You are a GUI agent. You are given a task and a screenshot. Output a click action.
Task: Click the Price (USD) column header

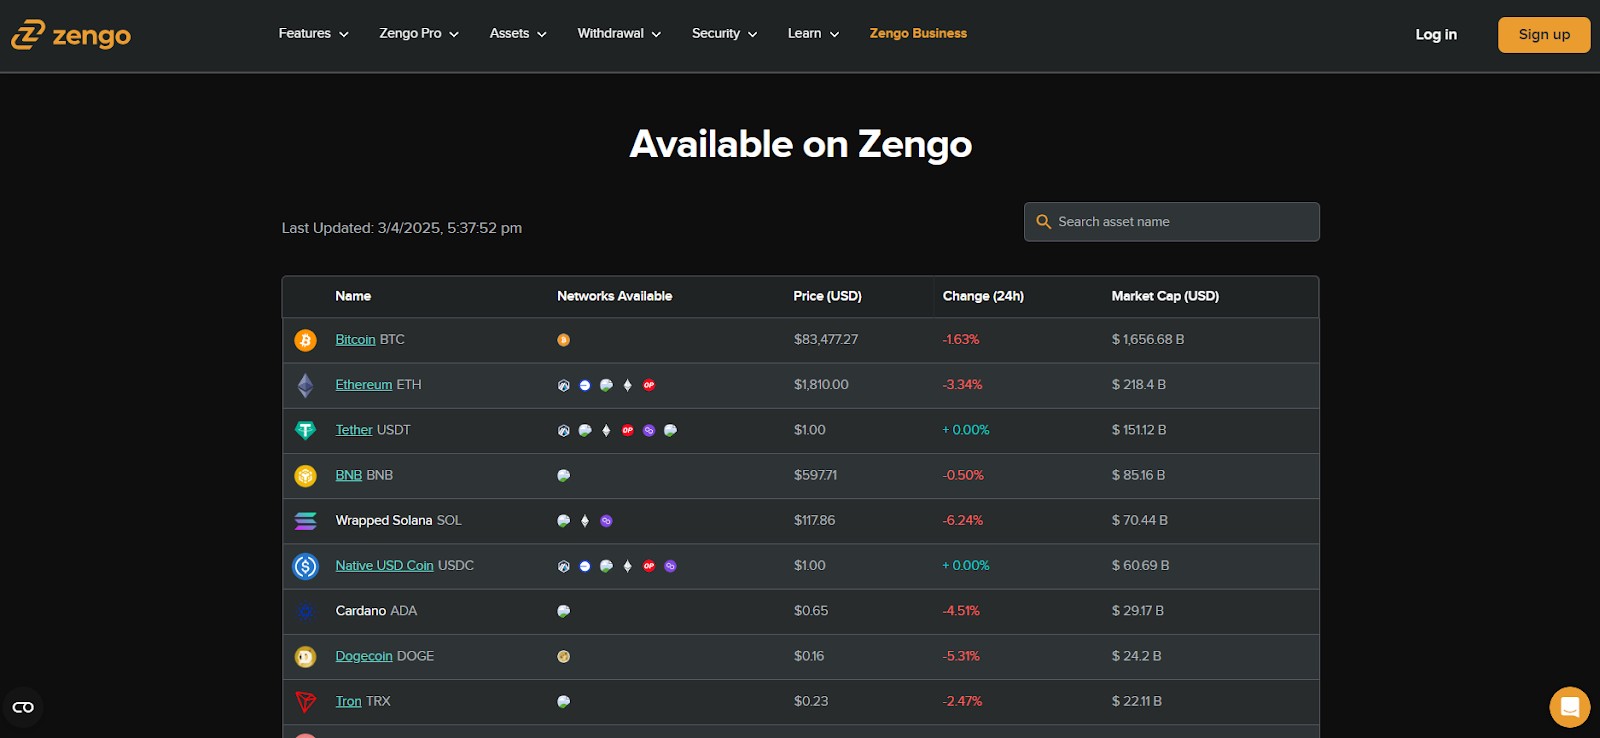point(827,296)
